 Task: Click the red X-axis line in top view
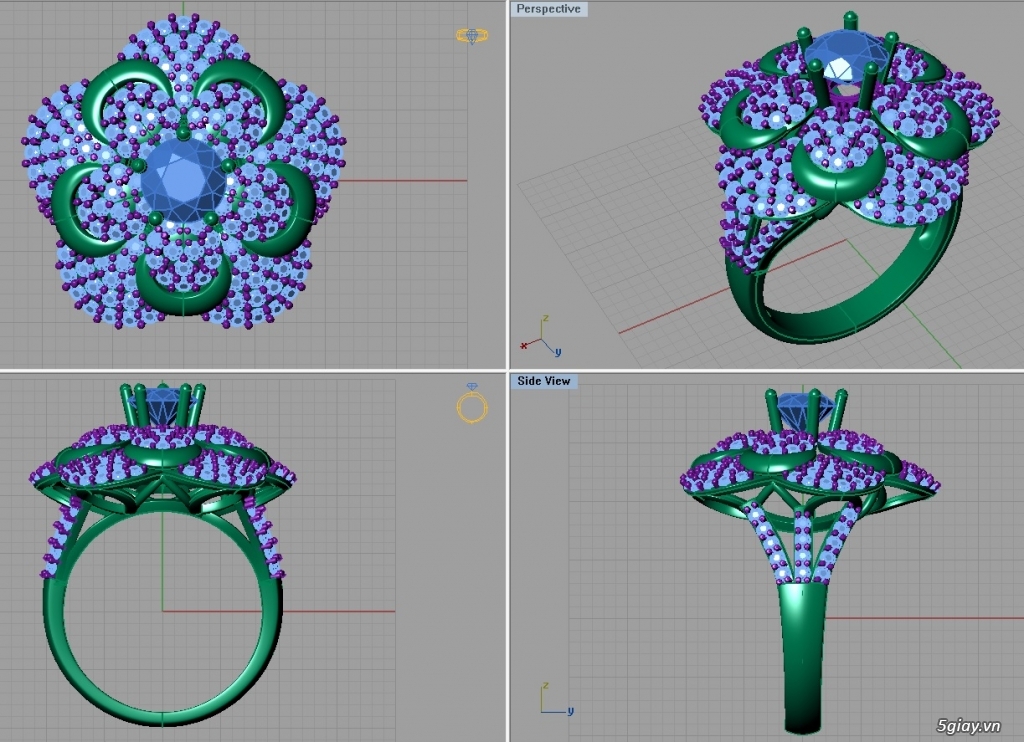[x=420, y=181]
